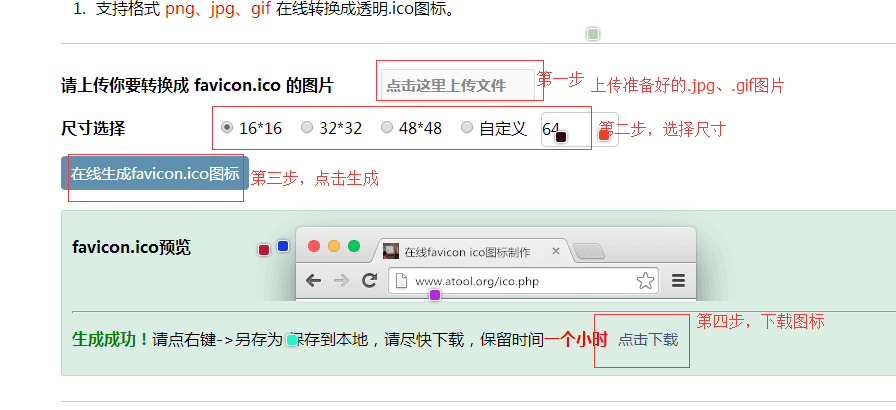Click the green traffic light circle
The height and width of the screenshot is (410, 896).
click(354, 246)
